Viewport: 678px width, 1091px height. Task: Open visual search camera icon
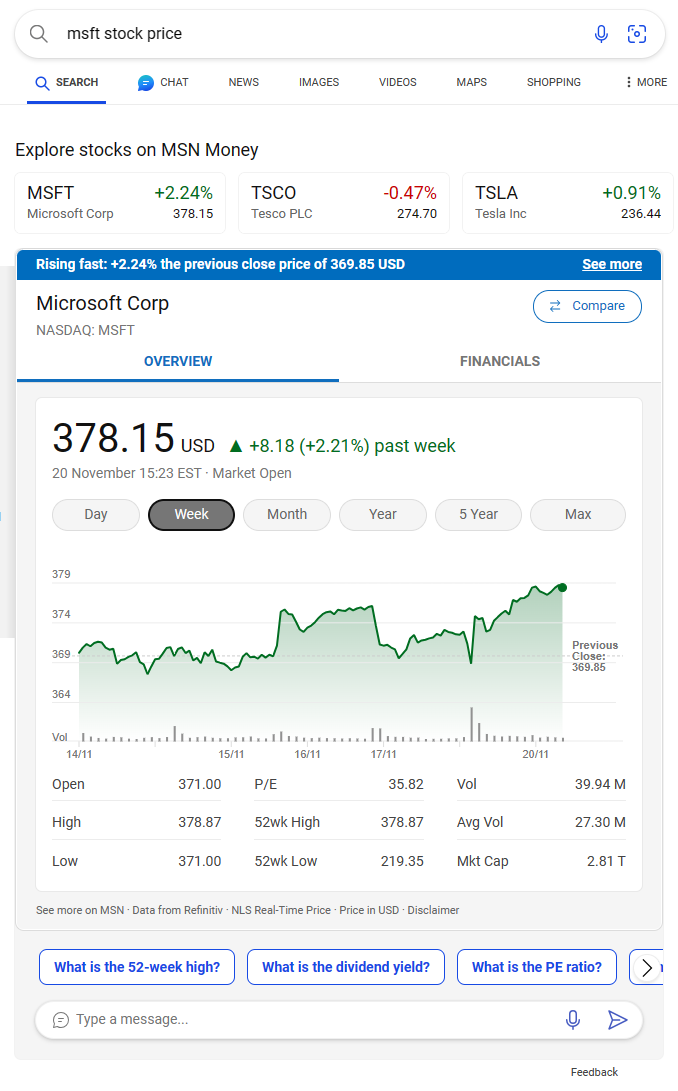point(637,33)
